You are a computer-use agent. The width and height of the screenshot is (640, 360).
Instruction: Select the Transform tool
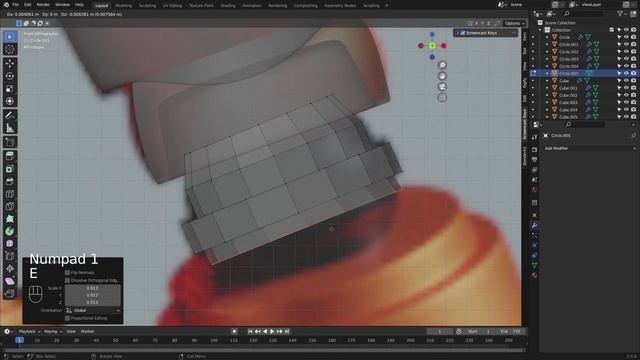[x=10, y=101]
